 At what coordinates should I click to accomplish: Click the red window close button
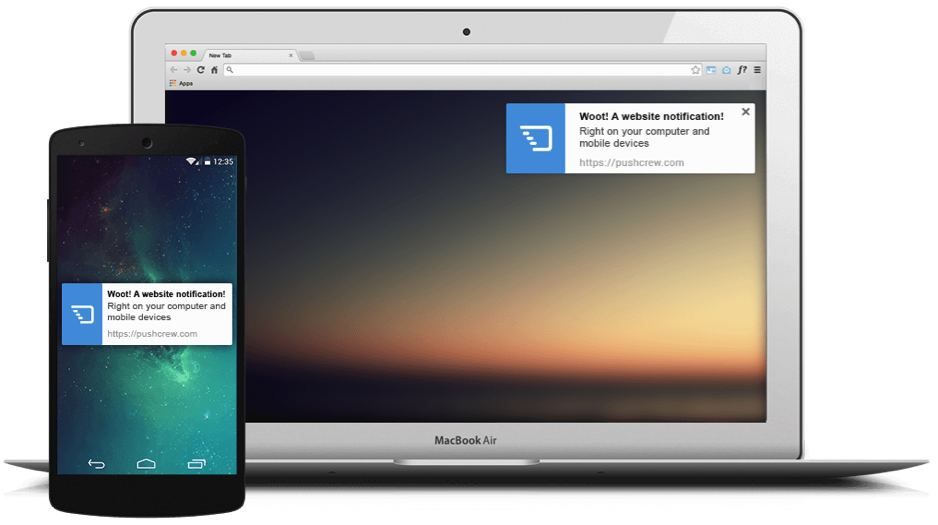pos(175,53)
